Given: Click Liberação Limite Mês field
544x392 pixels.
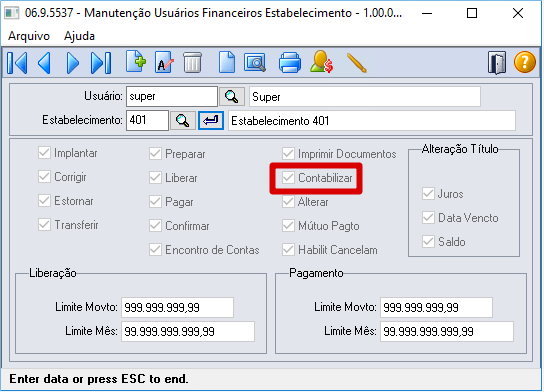Looking at the screenshot, I should pos(188,332).
